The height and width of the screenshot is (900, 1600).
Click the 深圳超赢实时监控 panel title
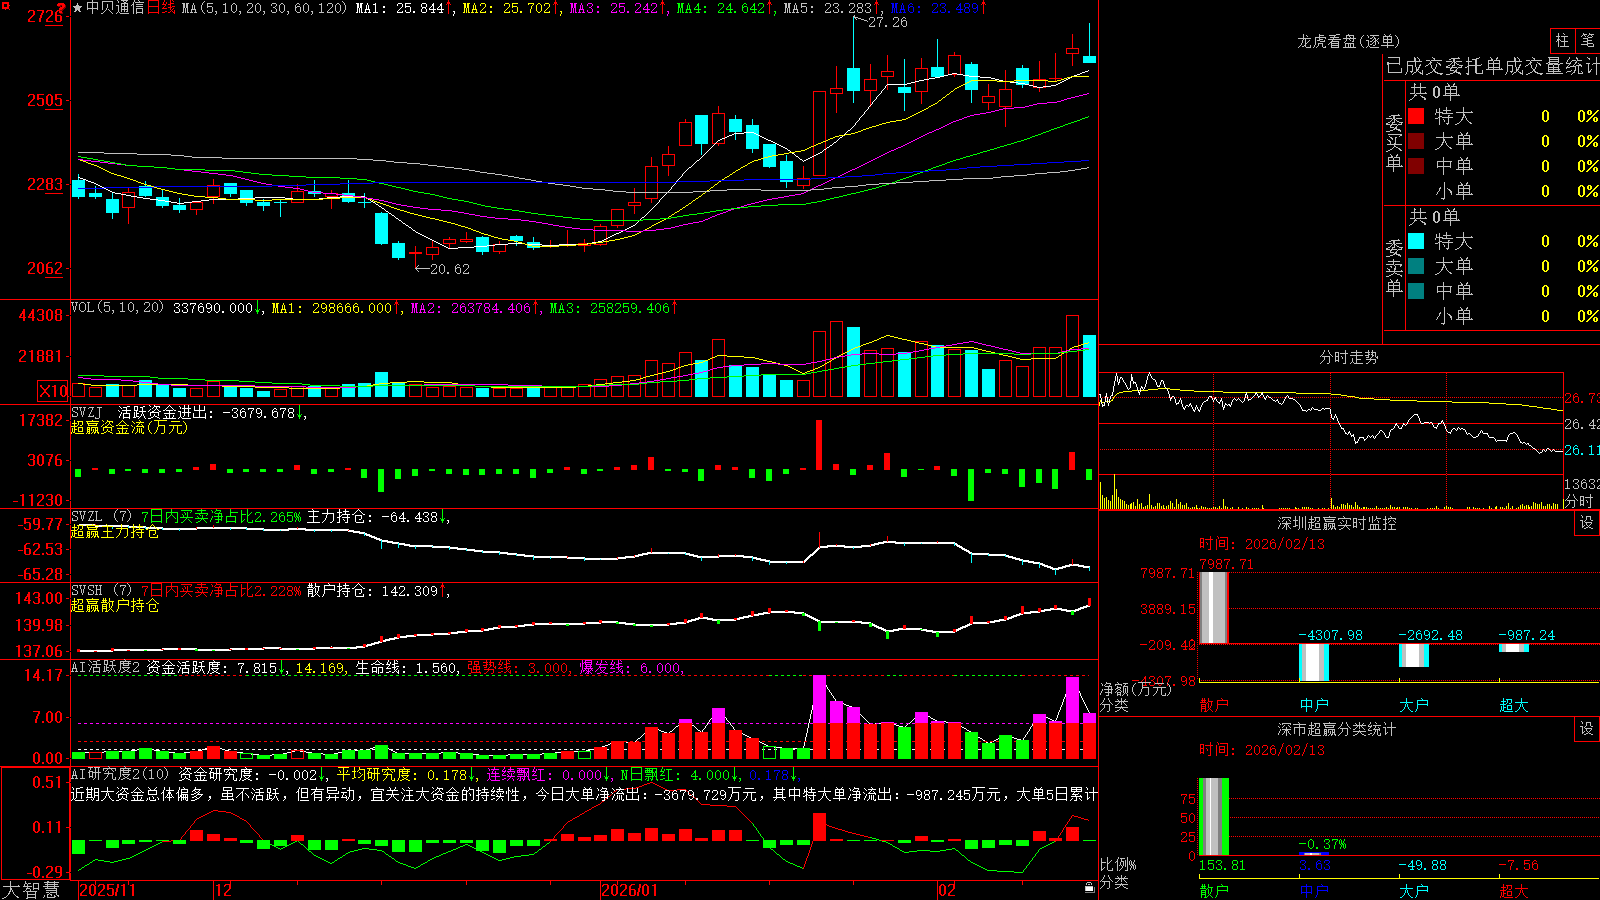1336,523
